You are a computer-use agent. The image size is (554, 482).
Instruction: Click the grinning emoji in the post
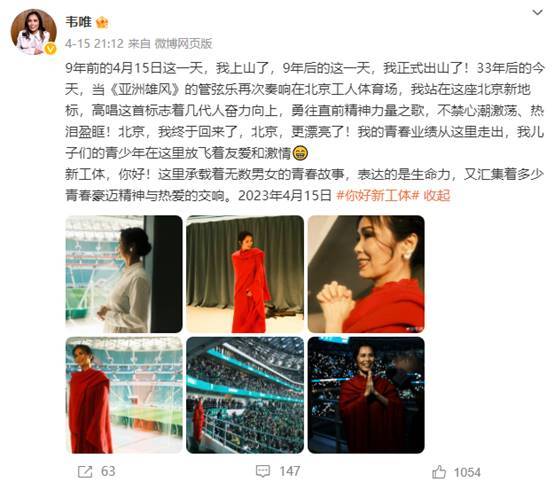[x=300, y=153]
